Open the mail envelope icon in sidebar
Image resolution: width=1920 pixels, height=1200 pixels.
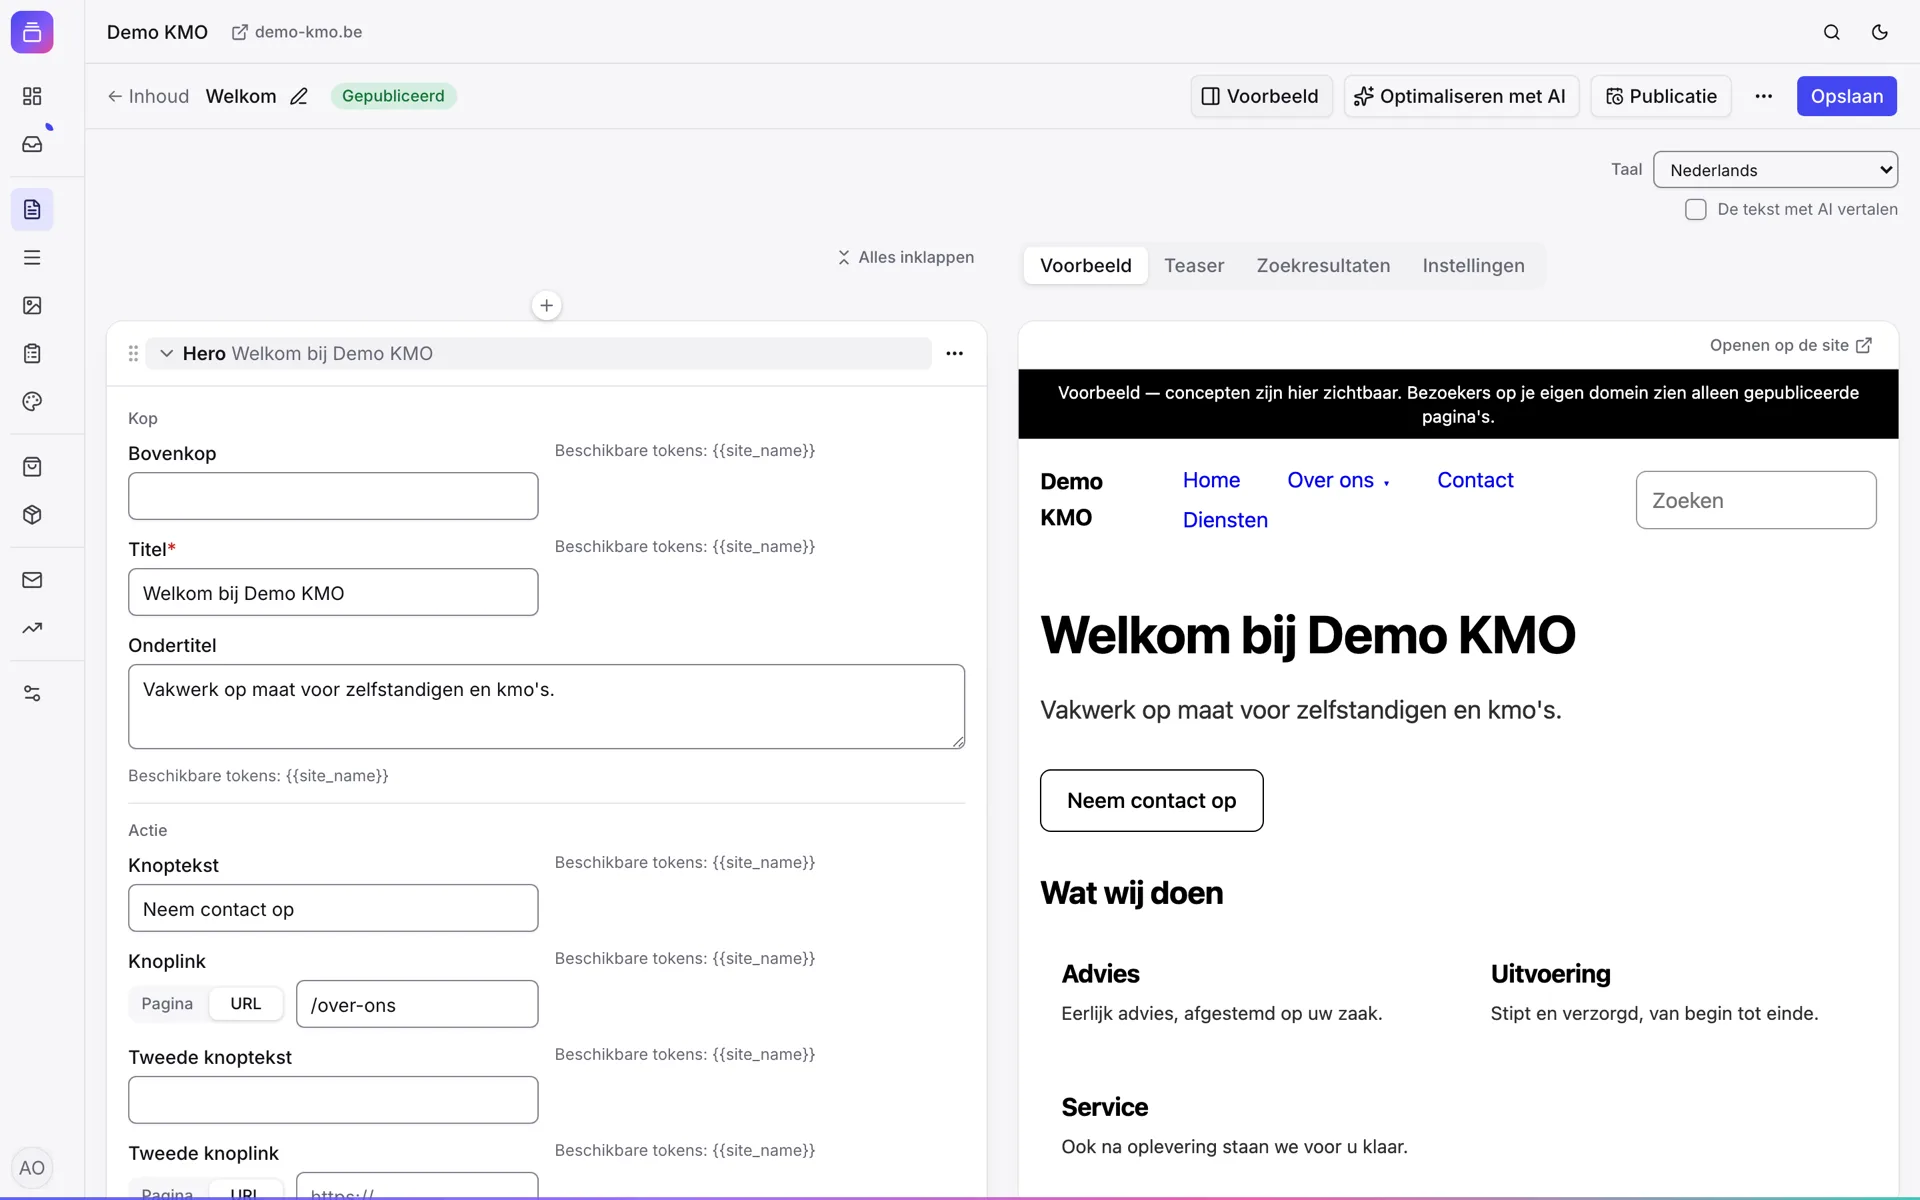tap(32, 580)
